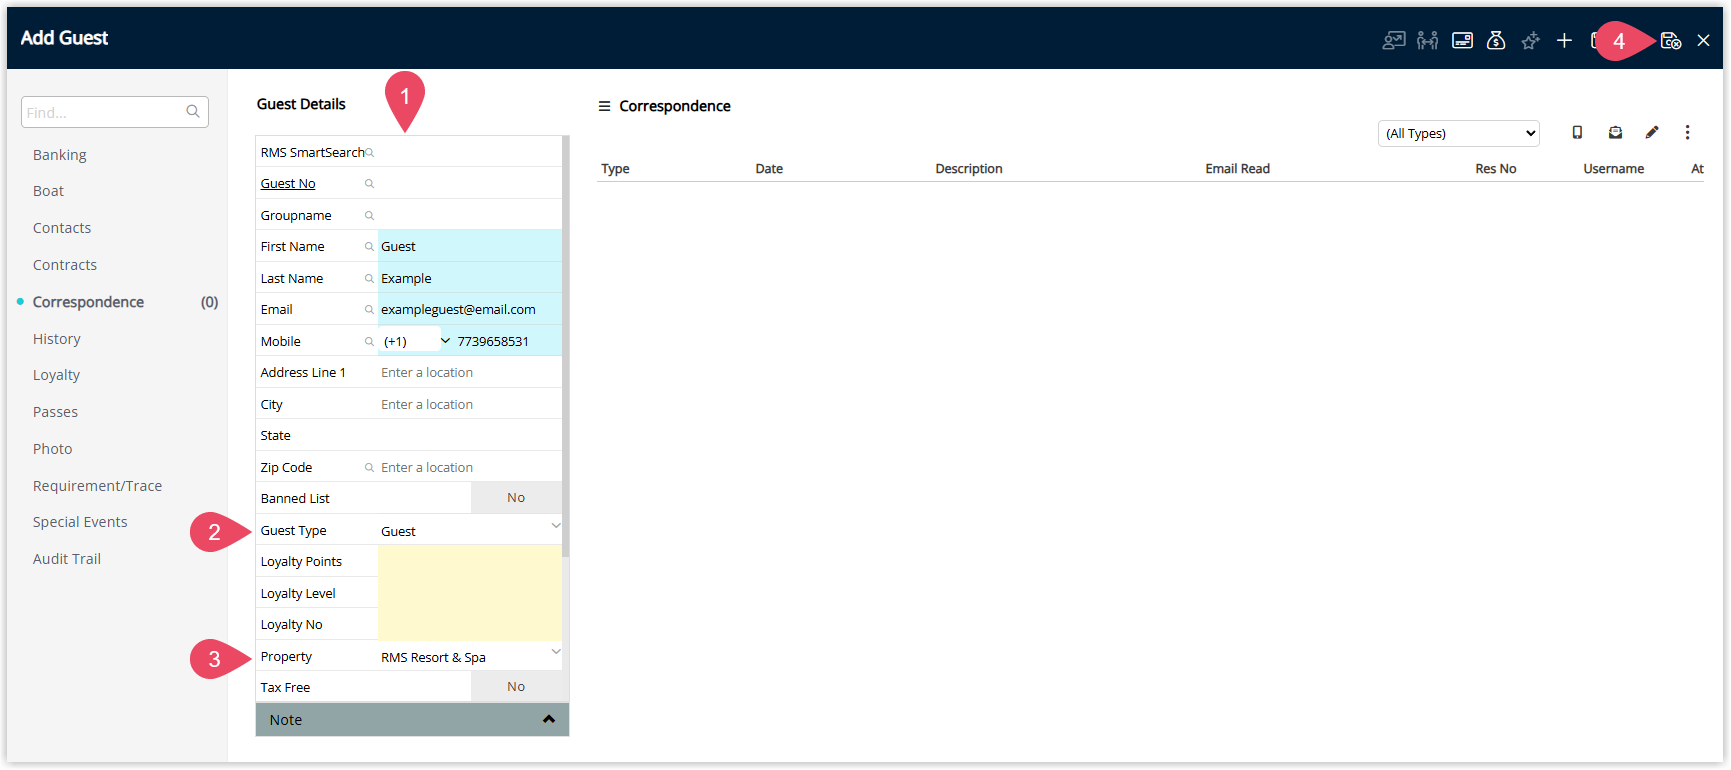Click the Email field exampleguest@email.com
The height and width of the screenshot is (770, 1731).
(x=469, y=309)
